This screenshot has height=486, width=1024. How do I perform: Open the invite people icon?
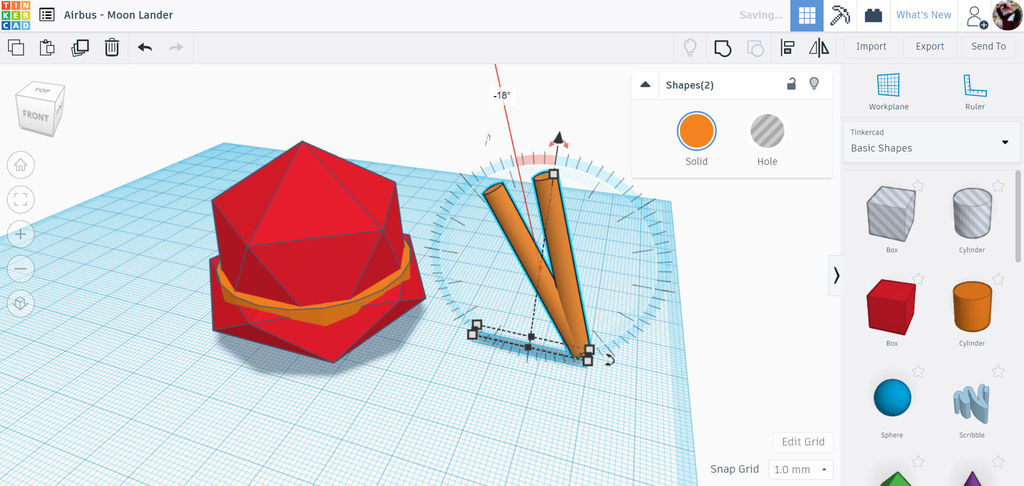[x=977, y=16]
